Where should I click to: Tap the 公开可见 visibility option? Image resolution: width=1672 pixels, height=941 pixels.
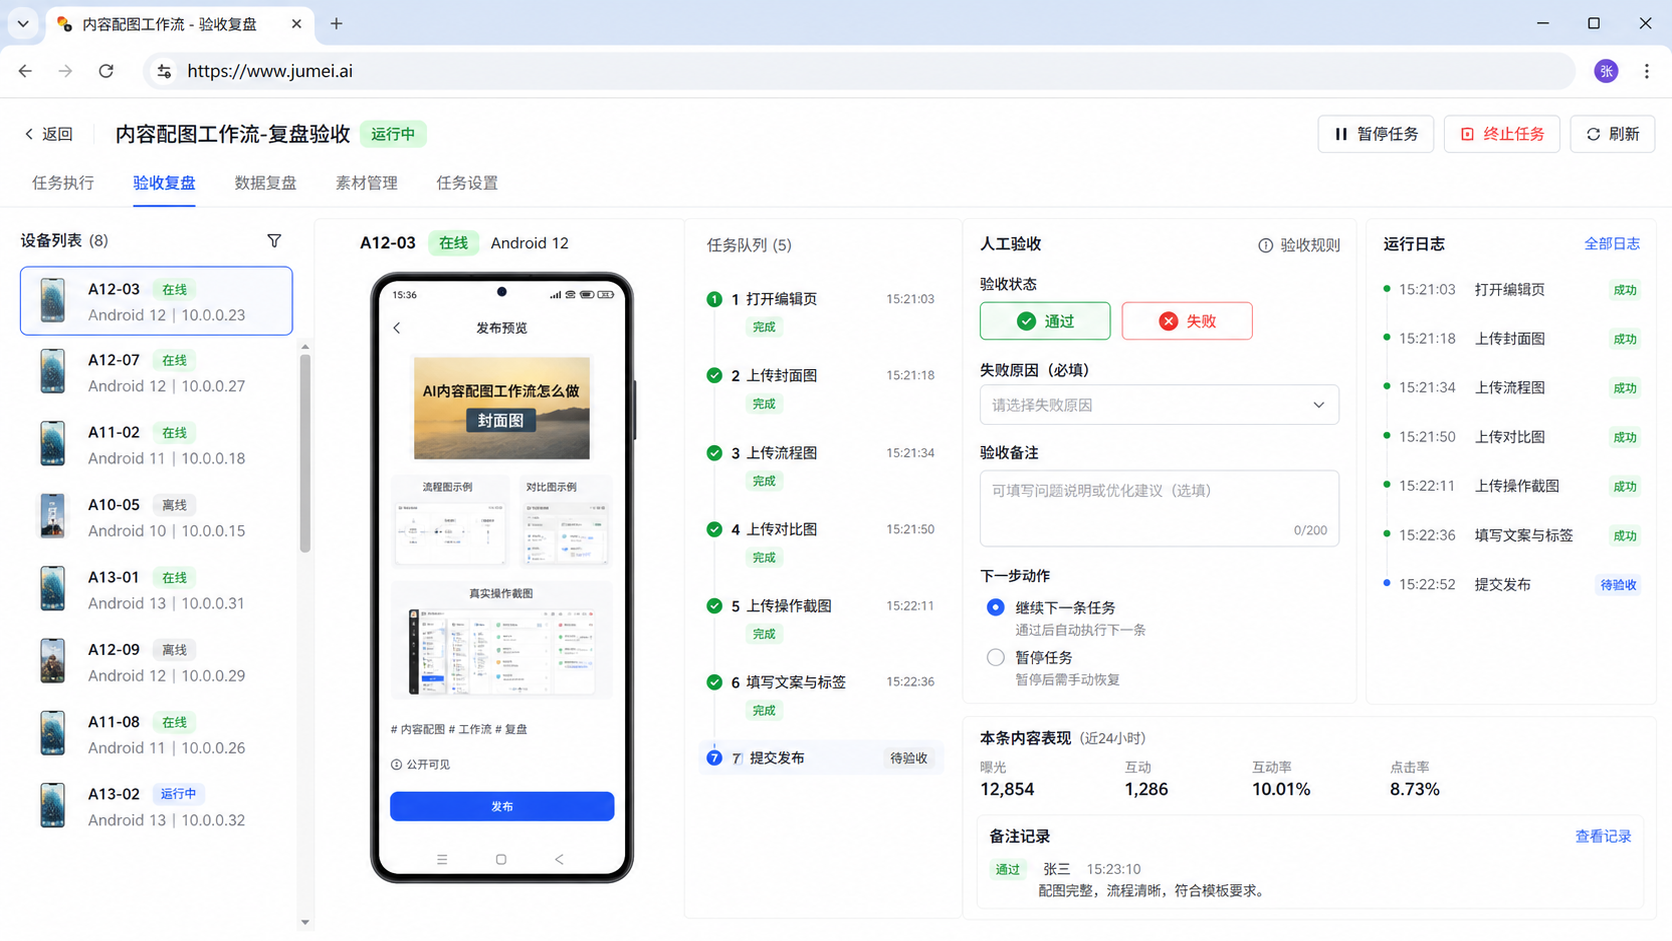[x=421, y=764]
